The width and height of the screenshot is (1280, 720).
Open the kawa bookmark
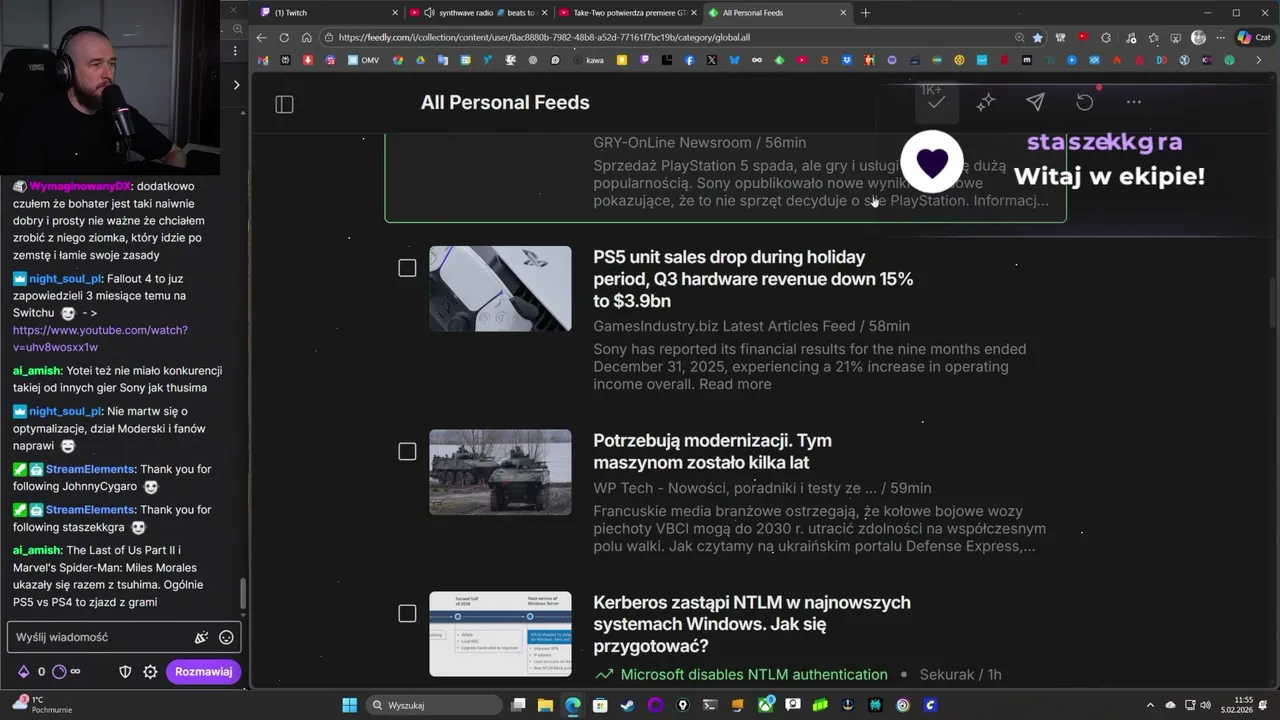pos(589,60)
